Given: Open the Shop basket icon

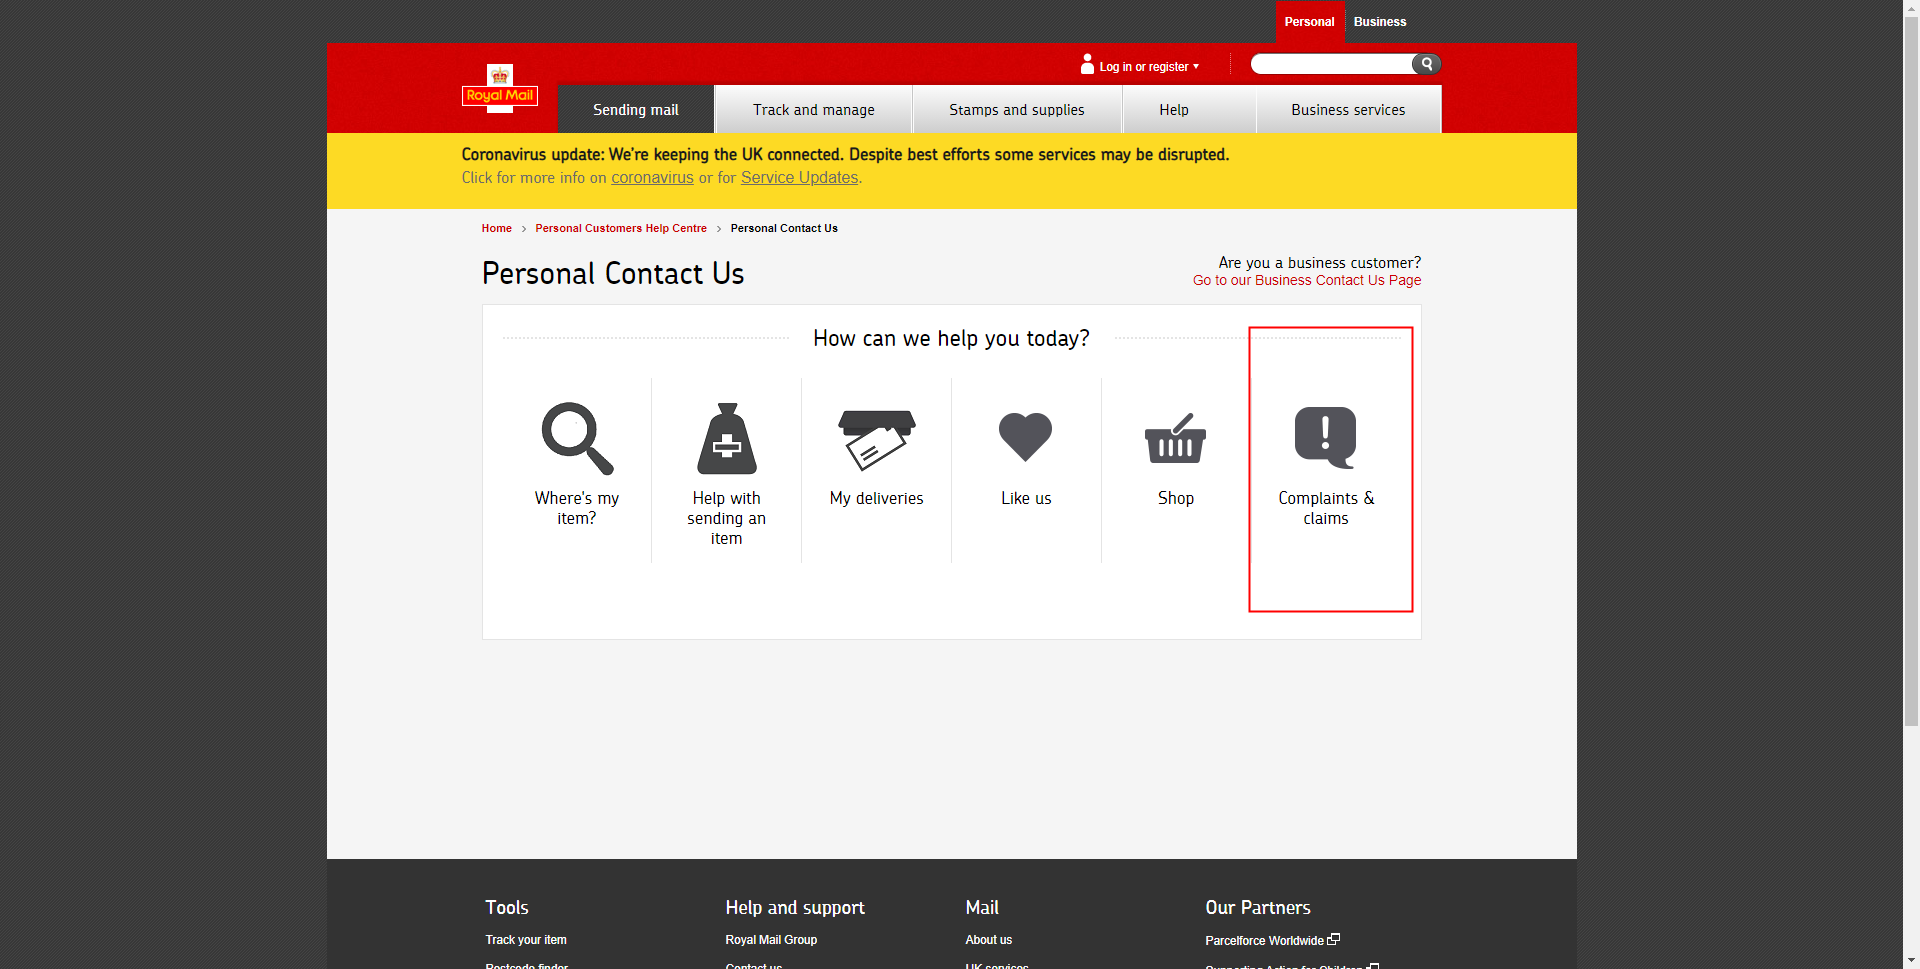Looking at the screenshot, I should 1175,439.
